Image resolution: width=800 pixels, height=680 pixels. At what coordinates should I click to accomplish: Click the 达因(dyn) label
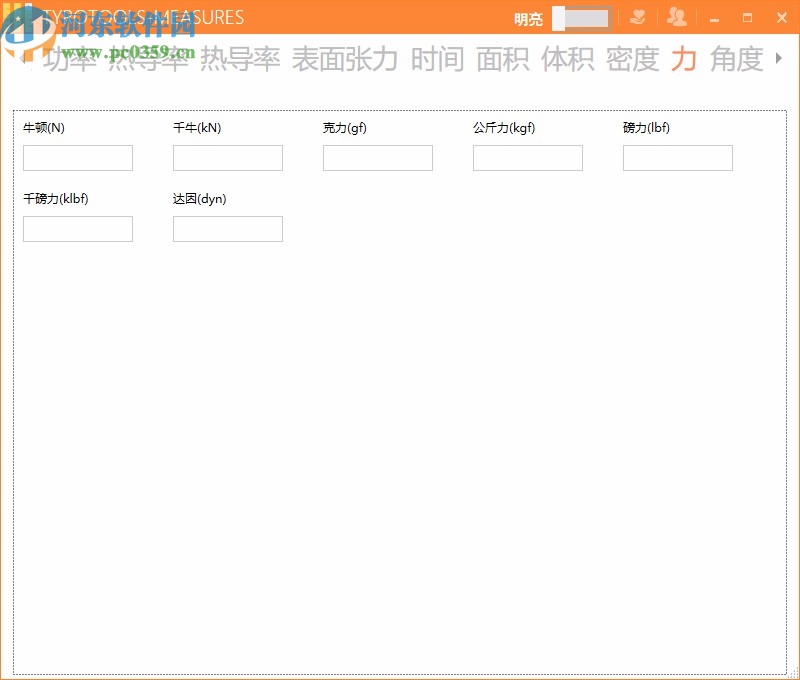(x=199, y=198)
